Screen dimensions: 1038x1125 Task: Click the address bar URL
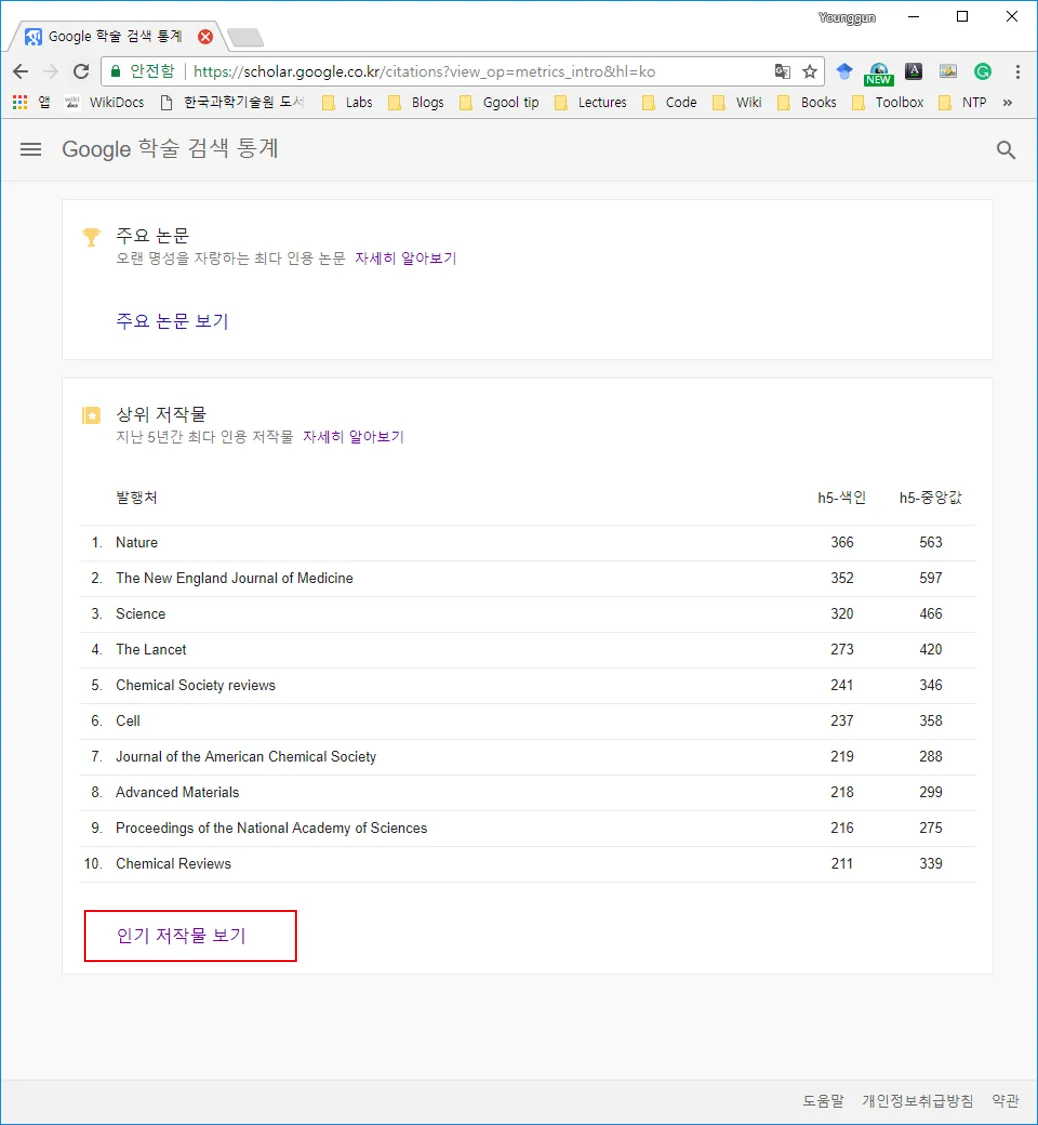coord(424,71)
